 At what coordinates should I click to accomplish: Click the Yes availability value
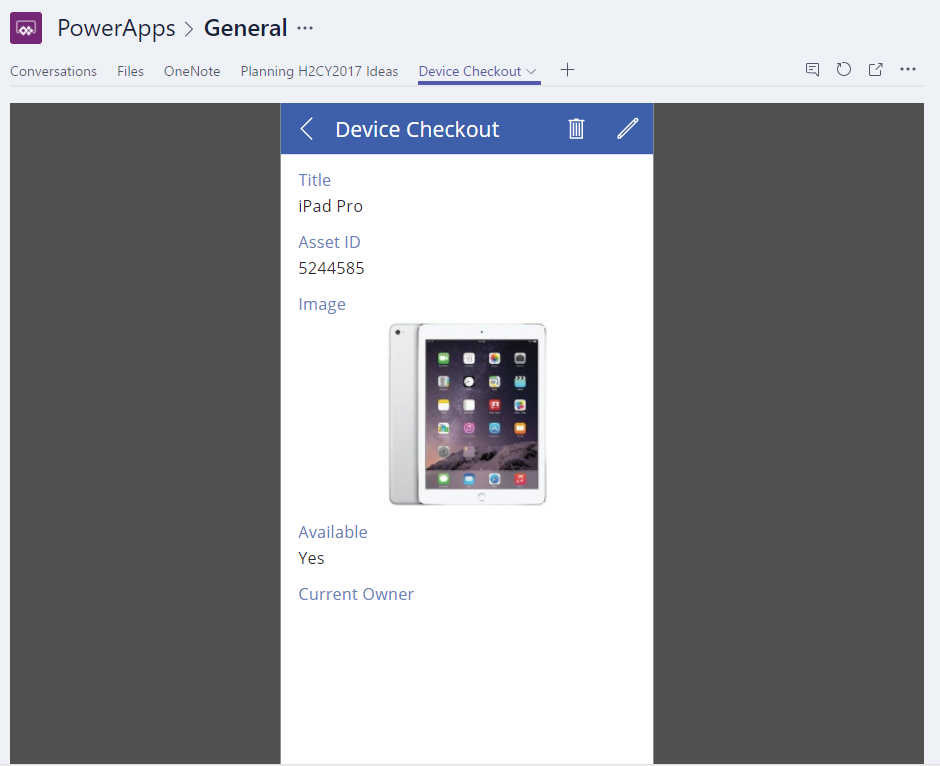311,558
